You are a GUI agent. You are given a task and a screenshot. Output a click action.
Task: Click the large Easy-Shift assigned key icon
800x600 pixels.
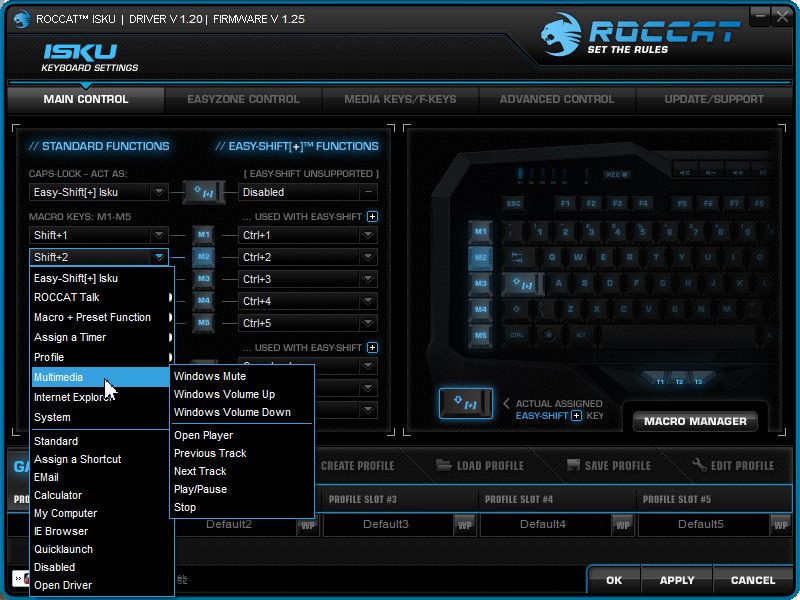(466, 403)
